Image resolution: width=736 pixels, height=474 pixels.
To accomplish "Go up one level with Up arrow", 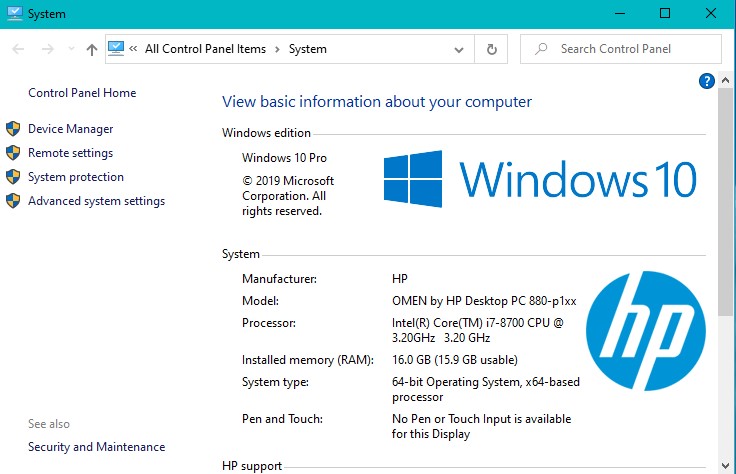I will pos(92,49).
